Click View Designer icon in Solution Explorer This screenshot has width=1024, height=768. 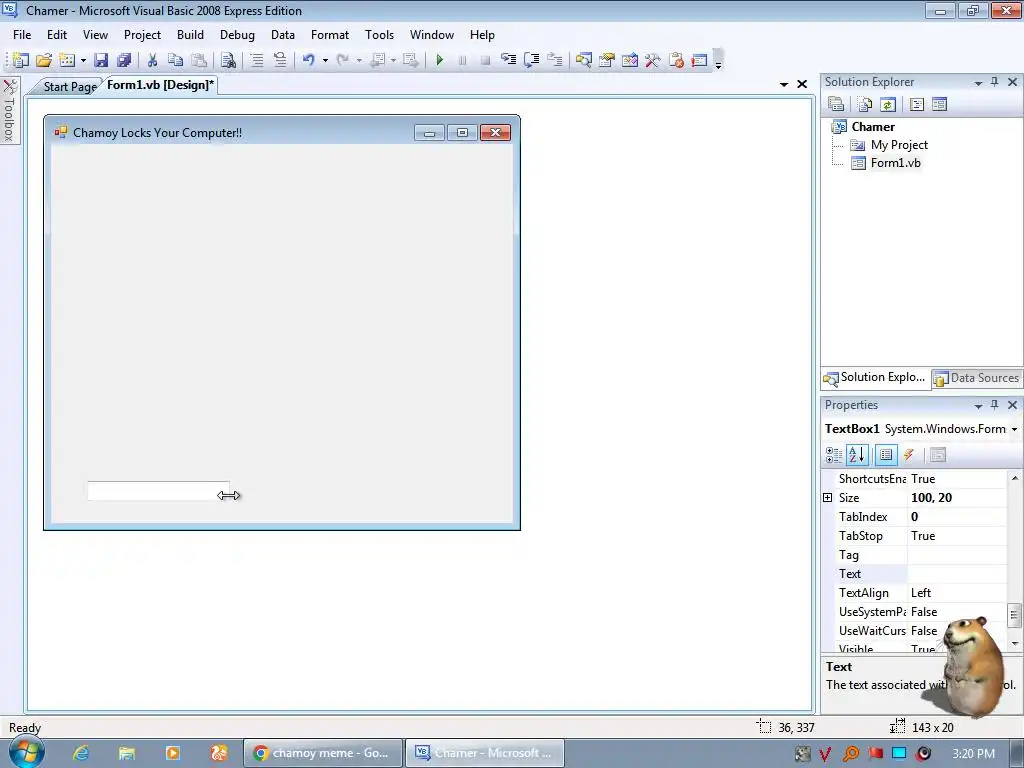click(939, 104)
